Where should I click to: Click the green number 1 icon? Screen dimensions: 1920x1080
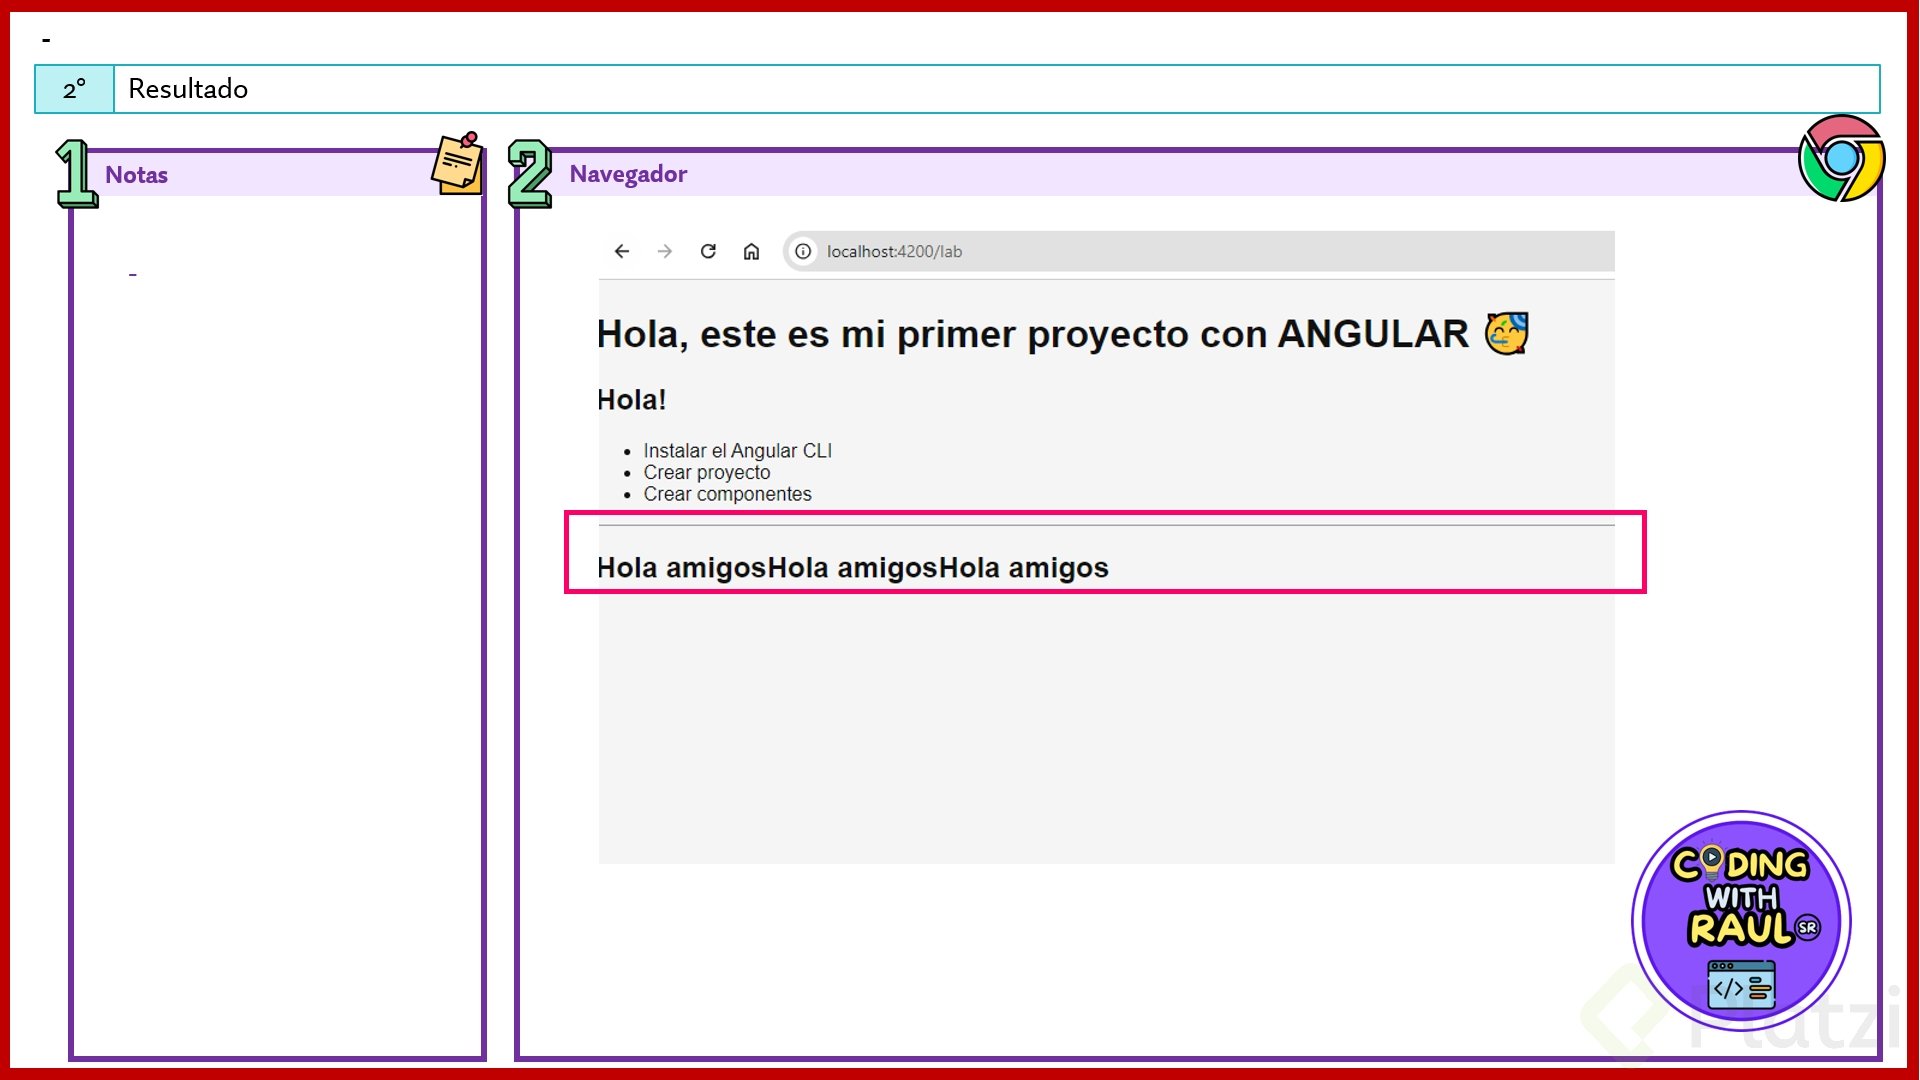(76, 174)
